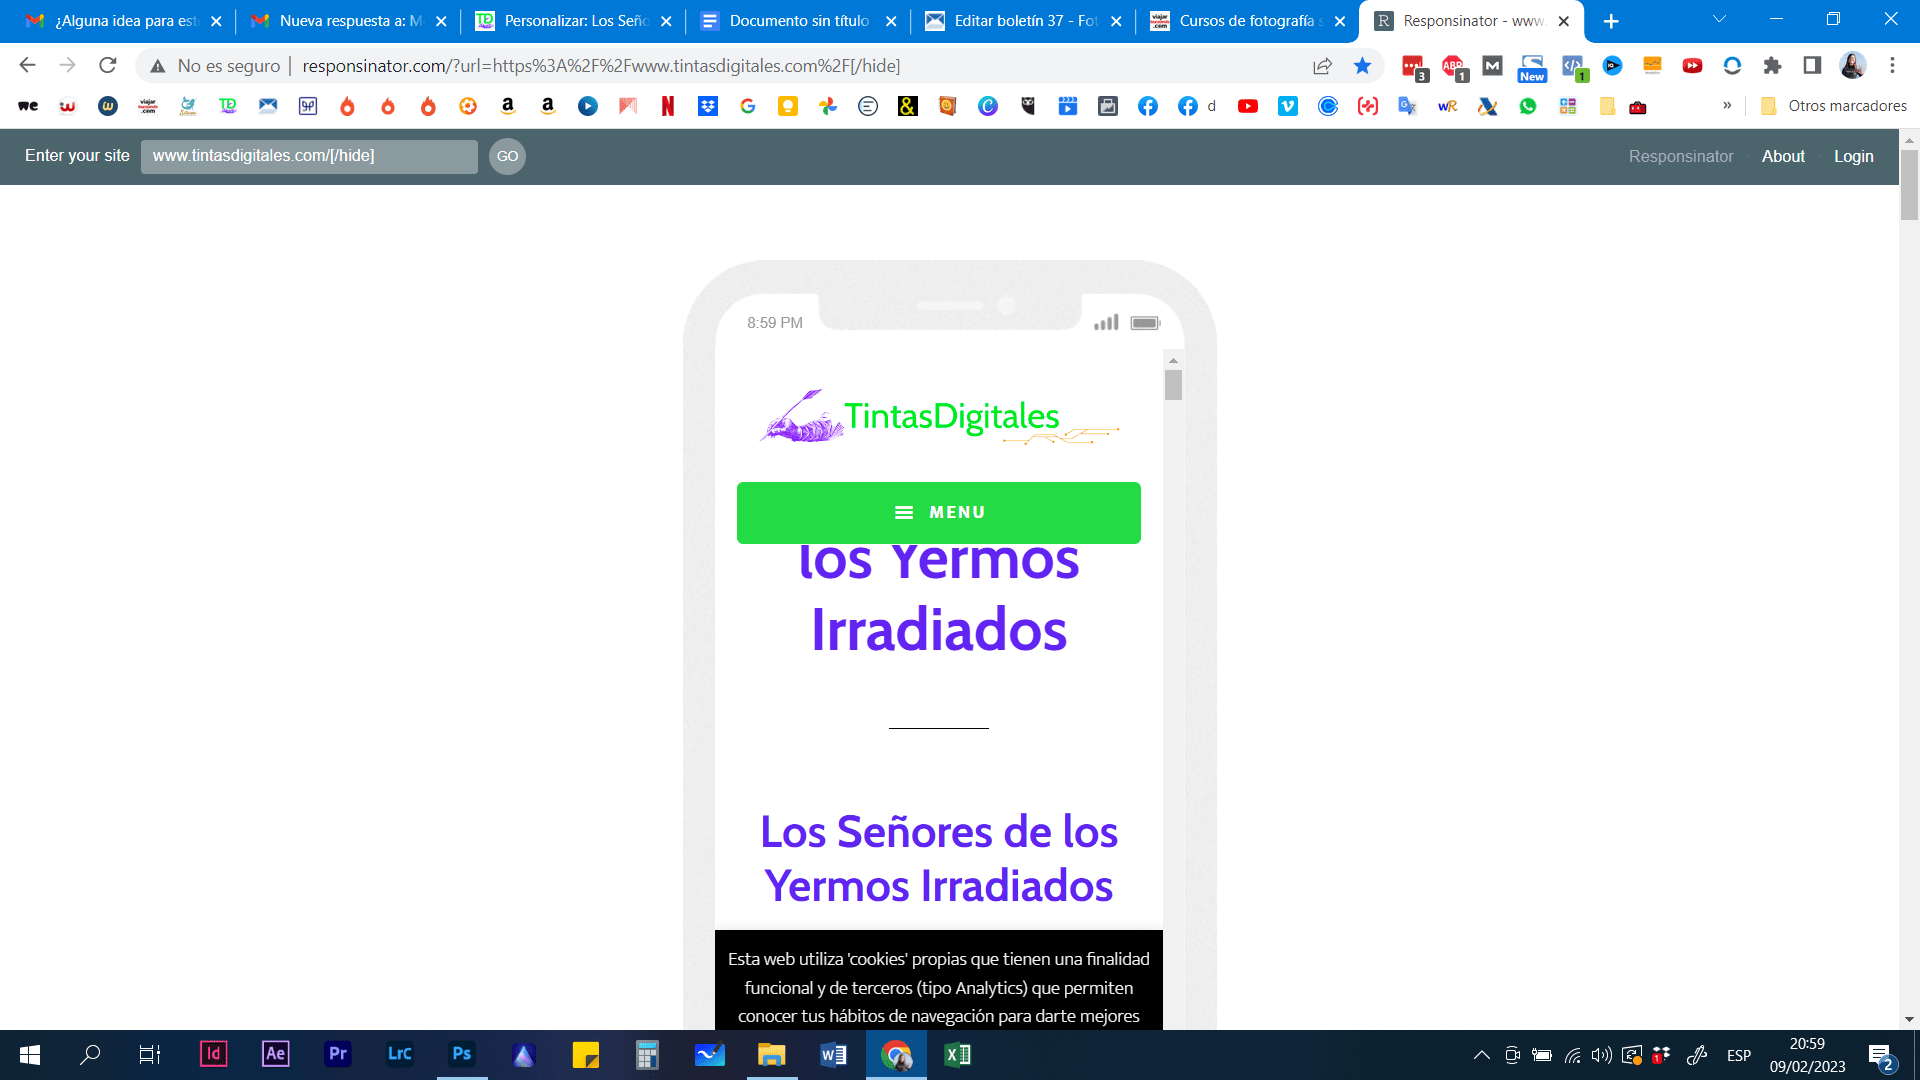Open Sticky Notes from taskbar
Screen dimensions: 1920x1080
click(x=585, y=1054)
